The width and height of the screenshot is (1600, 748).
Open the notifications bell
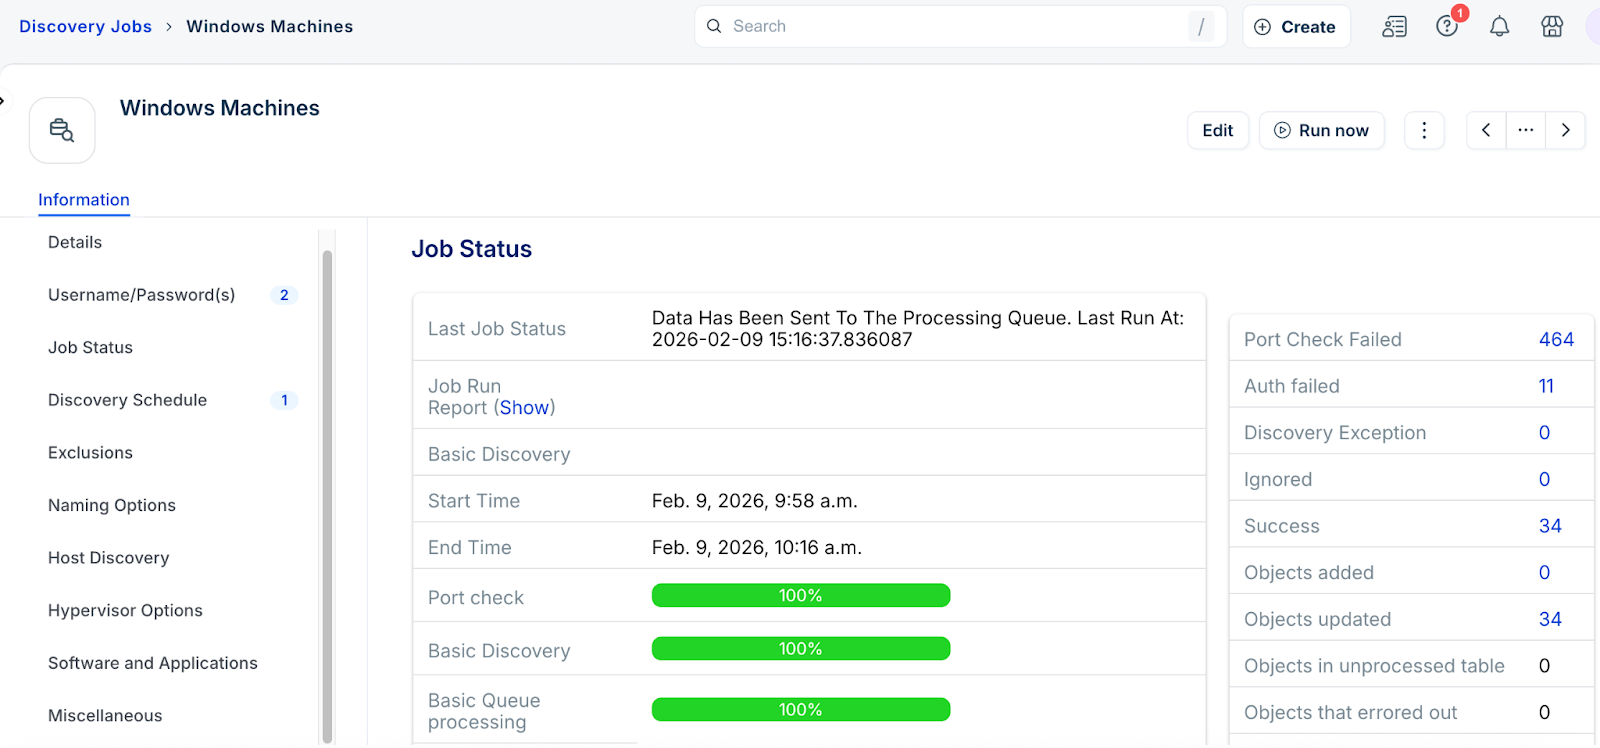pyautogui.click(x=1499, y=27)
